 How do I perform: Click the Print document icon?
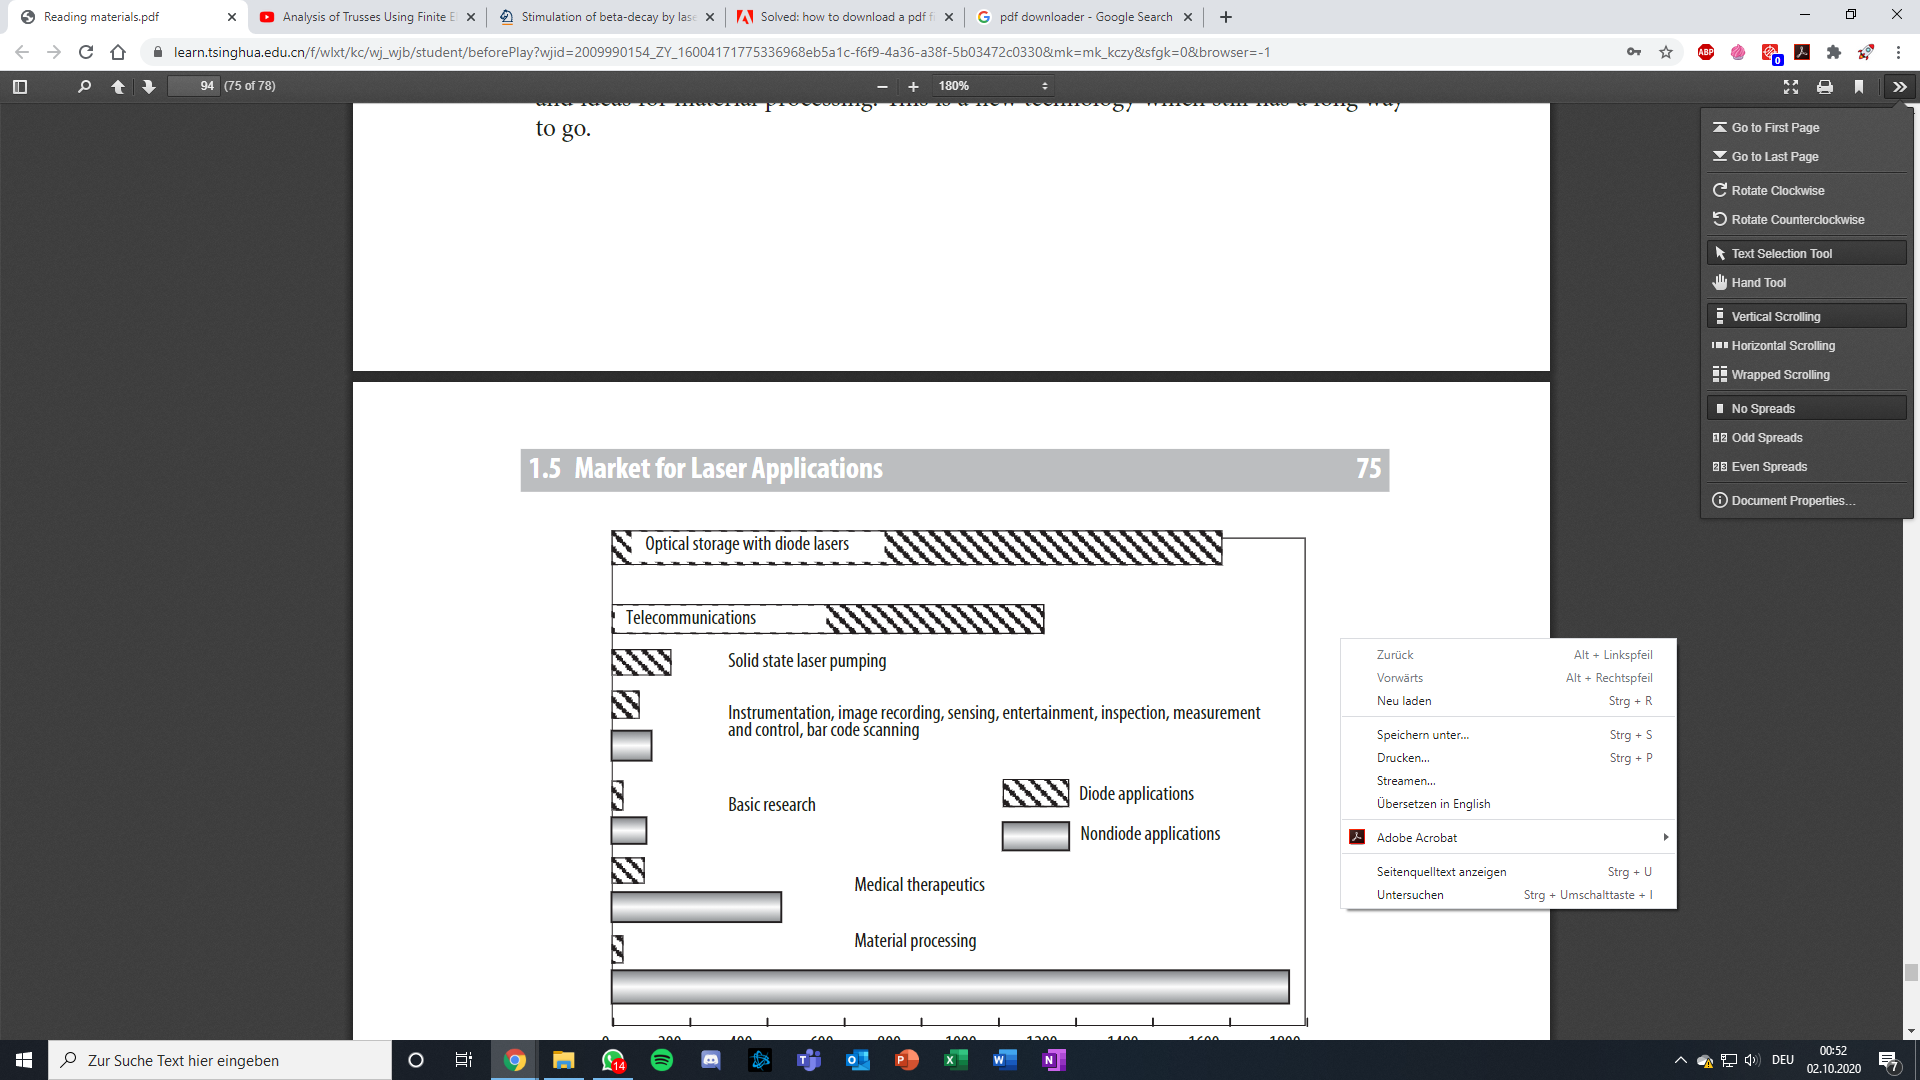1822,86
